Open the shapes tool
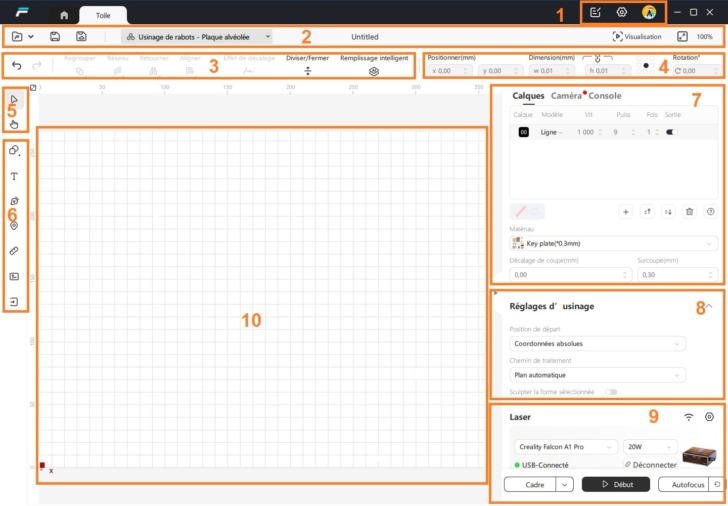This screenshot has width=728, height=506. point(14,150)
